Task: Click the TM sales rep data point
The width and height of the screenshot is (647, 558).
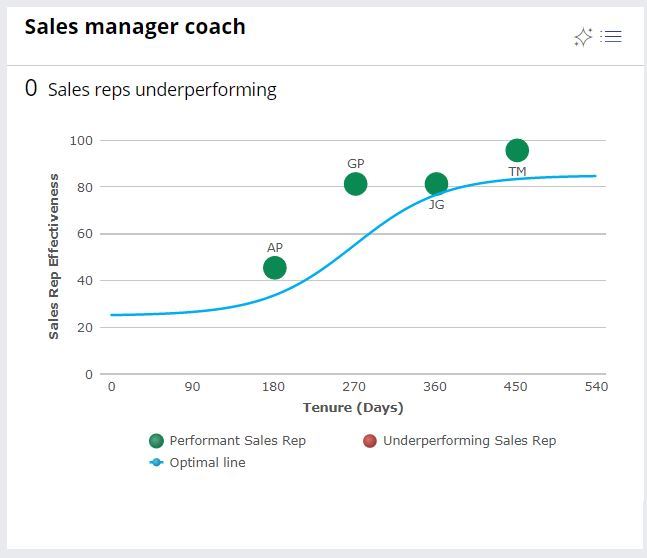Action: [x=517, y=151]
